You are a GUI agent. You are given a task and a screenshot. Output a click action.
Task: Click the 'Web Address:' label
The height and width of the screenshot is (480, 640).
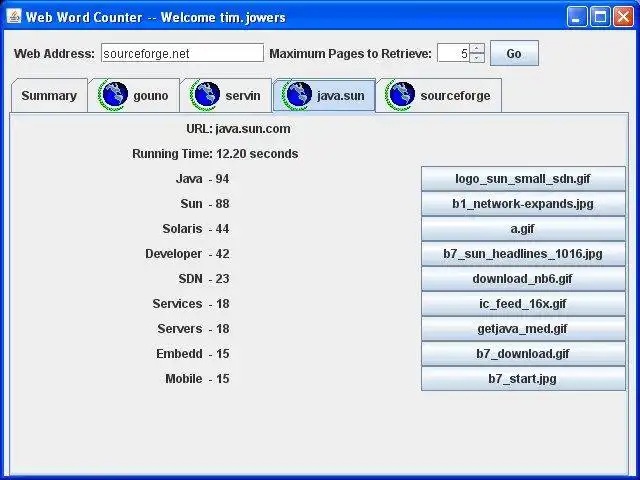(54, 54)
